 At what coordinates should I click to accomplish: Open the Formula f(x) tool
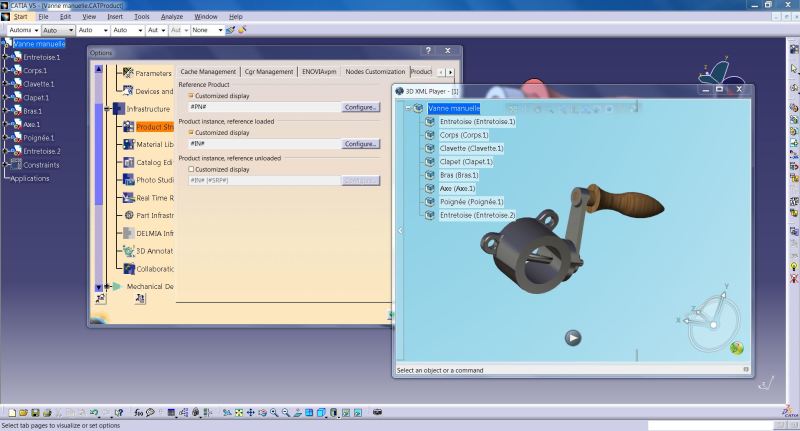click(x=138, y=413)
